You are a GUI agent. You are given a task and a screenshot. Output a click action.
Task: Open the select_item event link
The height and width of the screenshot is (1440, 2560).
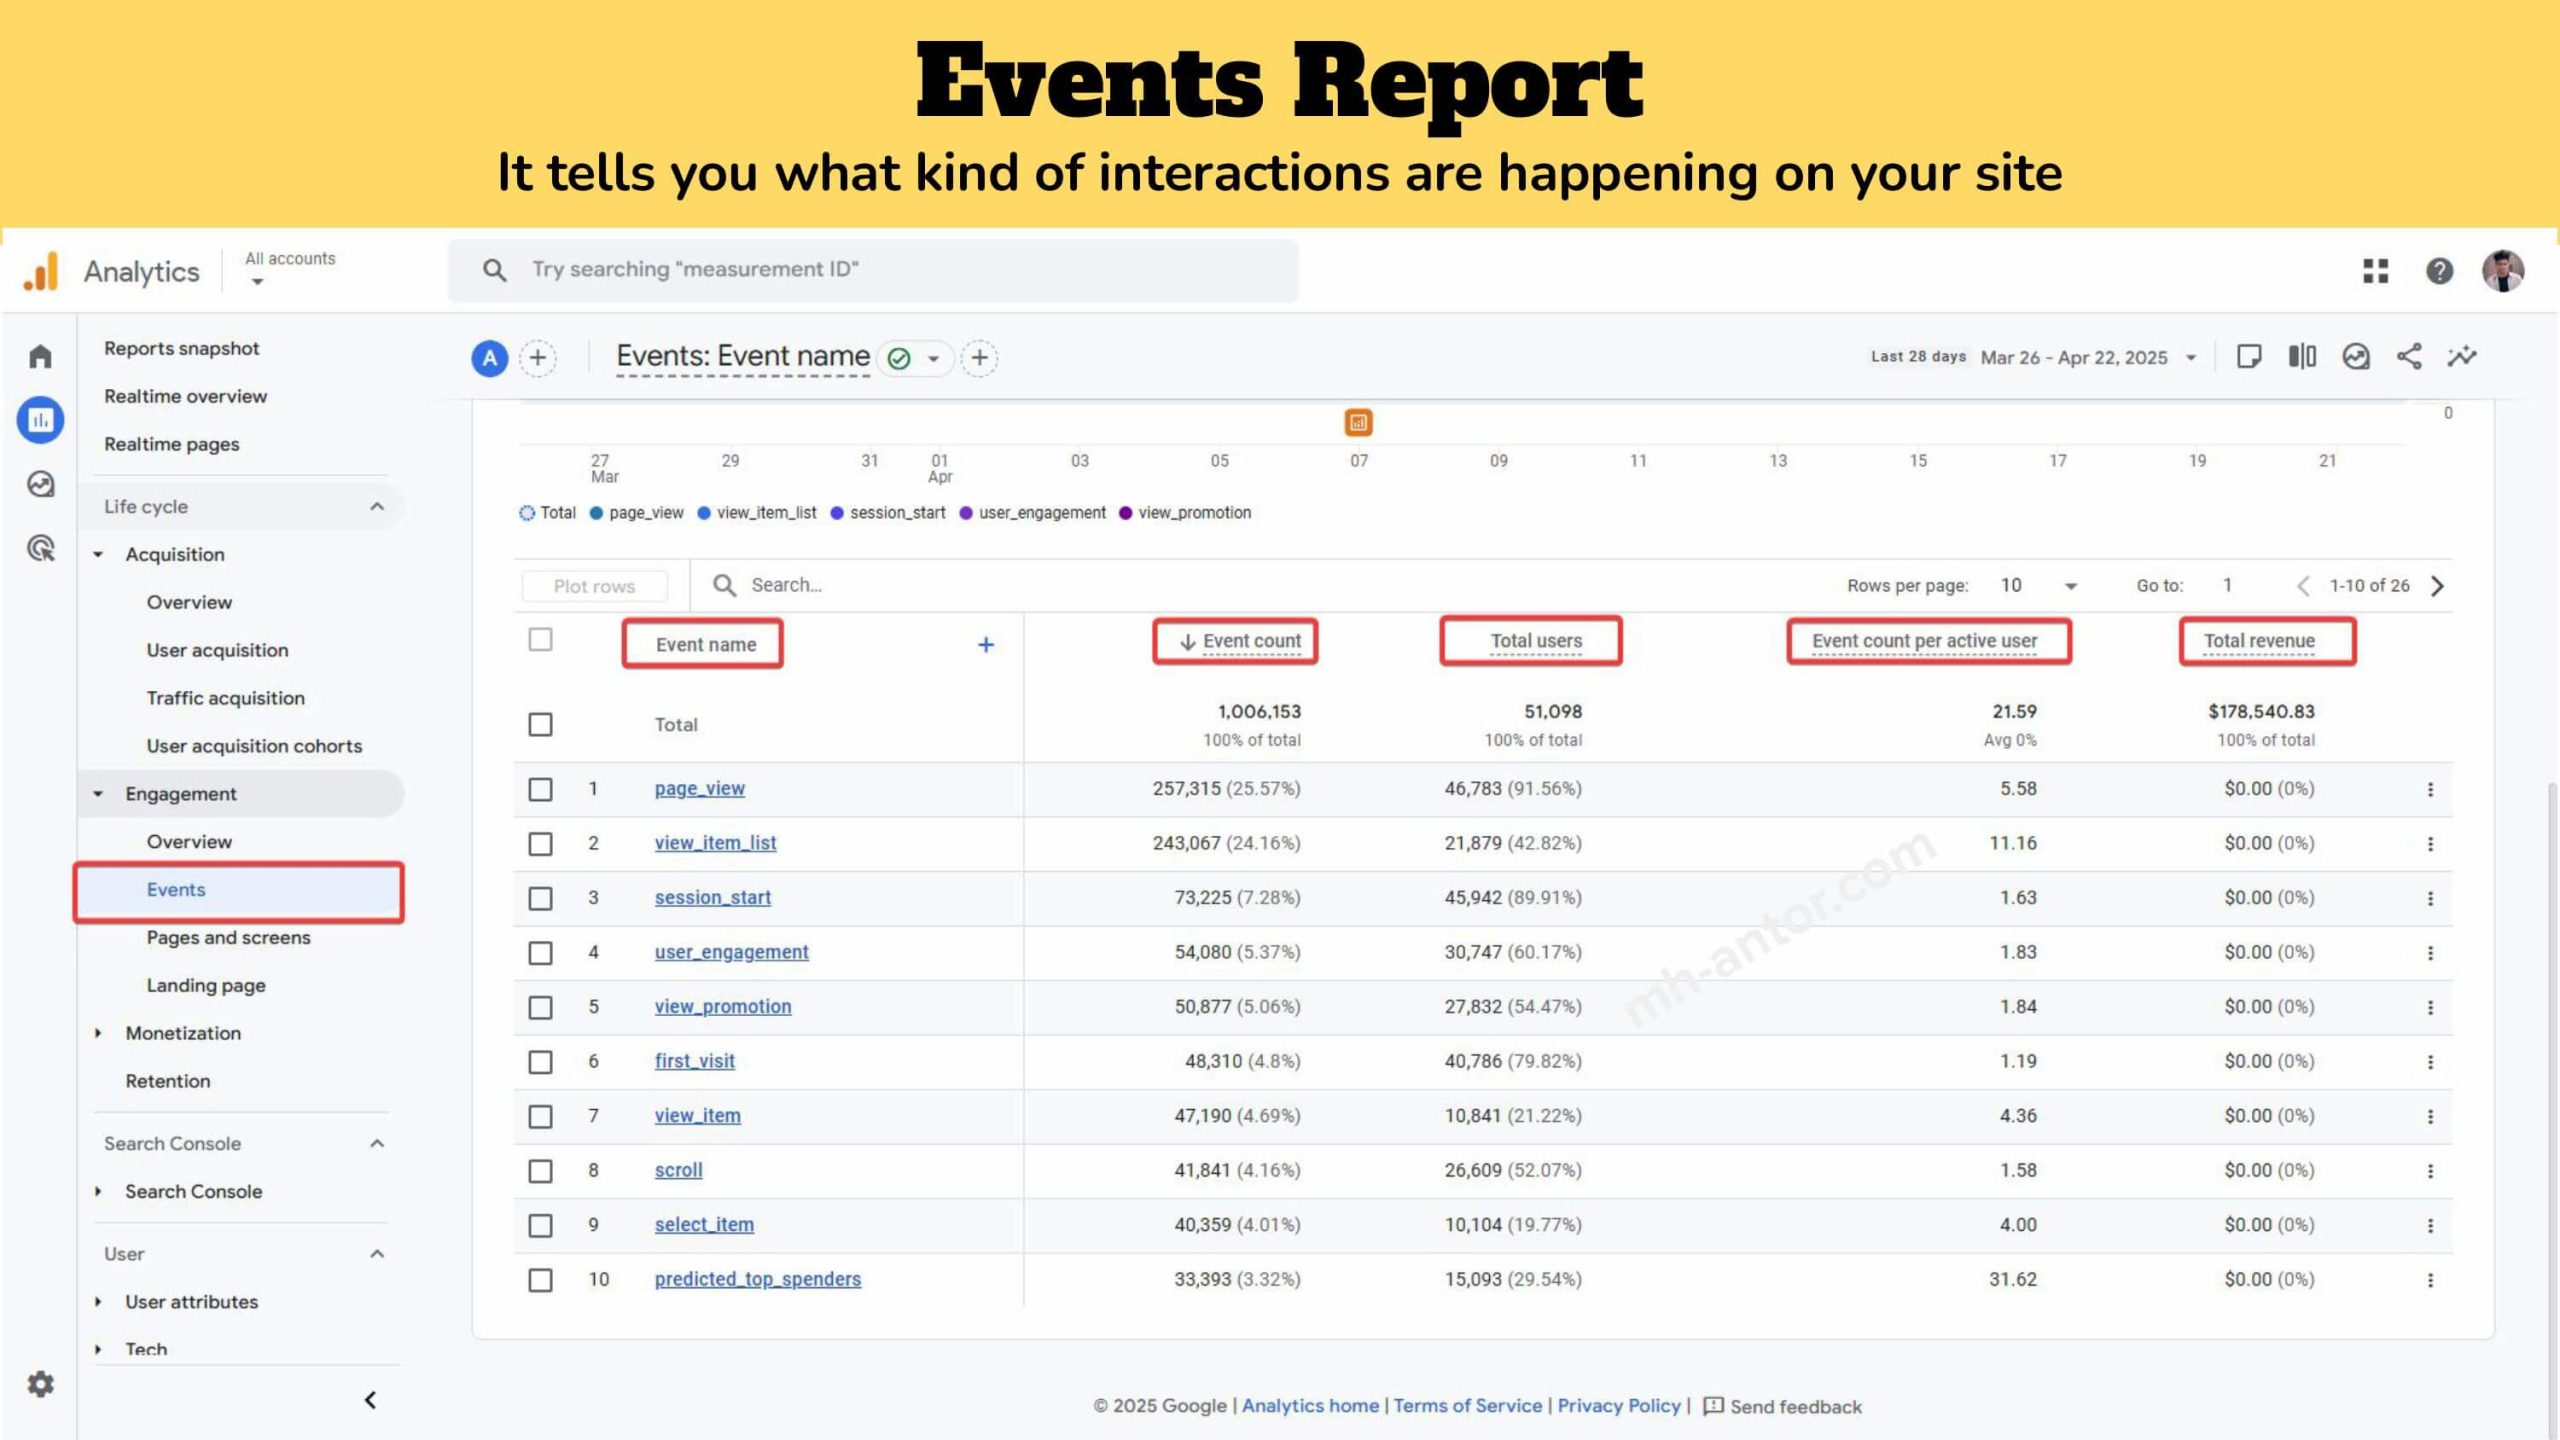pyautogui.click(x=704, y=1225)
